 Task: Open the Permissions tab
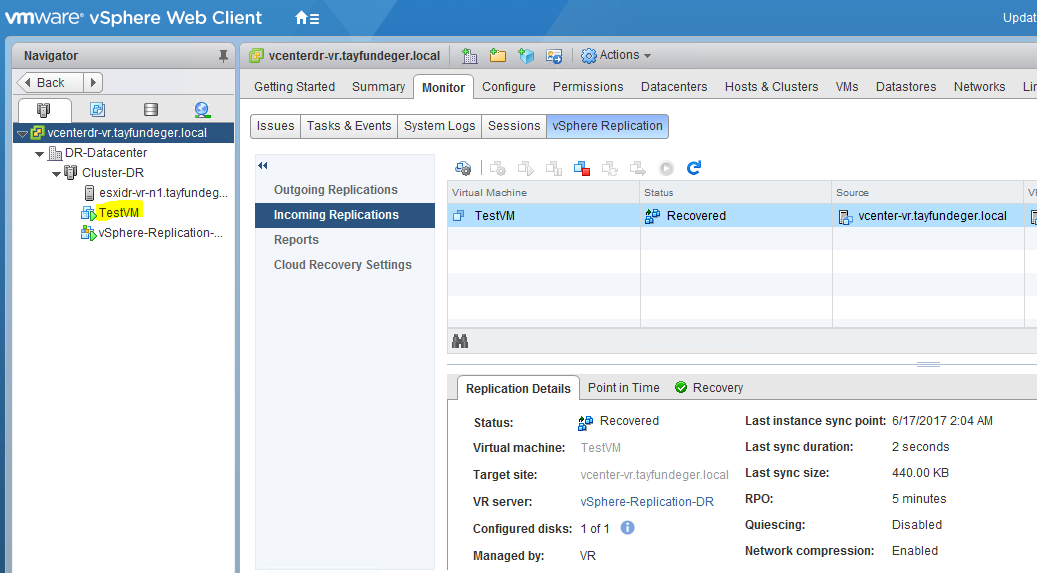click(x=588, y=87)
